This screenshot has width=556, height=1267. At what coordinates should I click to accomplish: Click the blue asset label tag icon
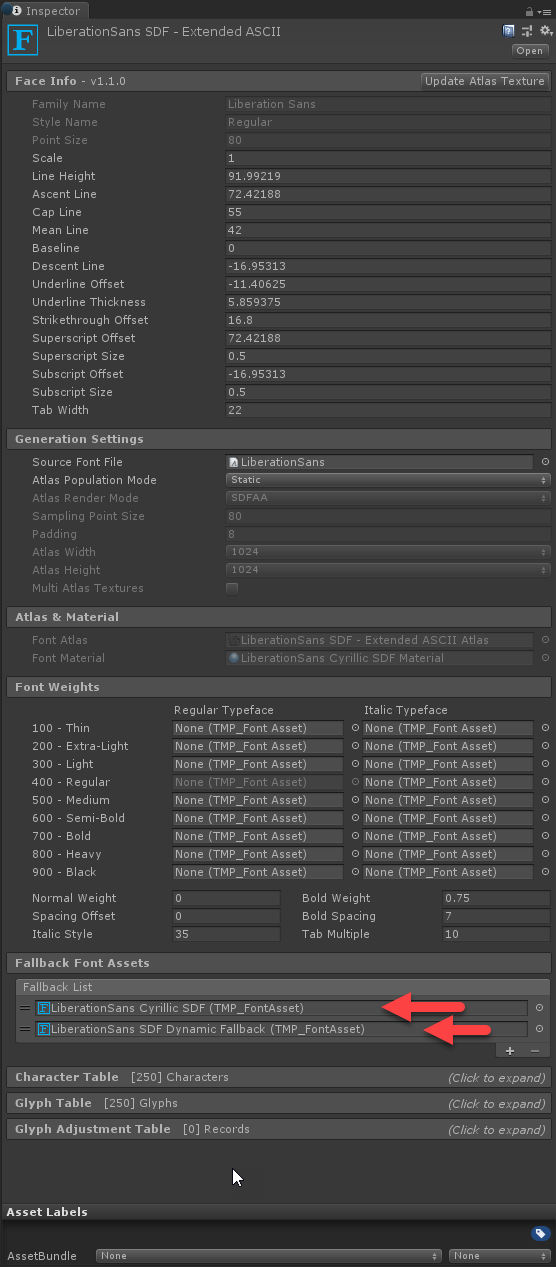point(540,1233)
